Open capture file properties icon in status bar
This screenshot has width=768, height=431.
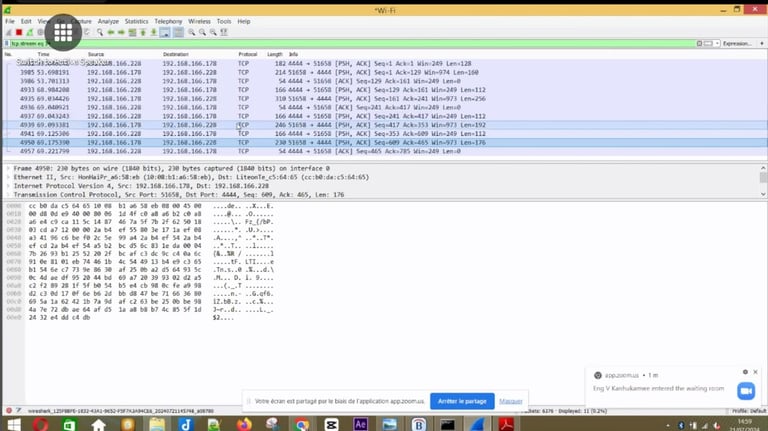tap(19, 411)
